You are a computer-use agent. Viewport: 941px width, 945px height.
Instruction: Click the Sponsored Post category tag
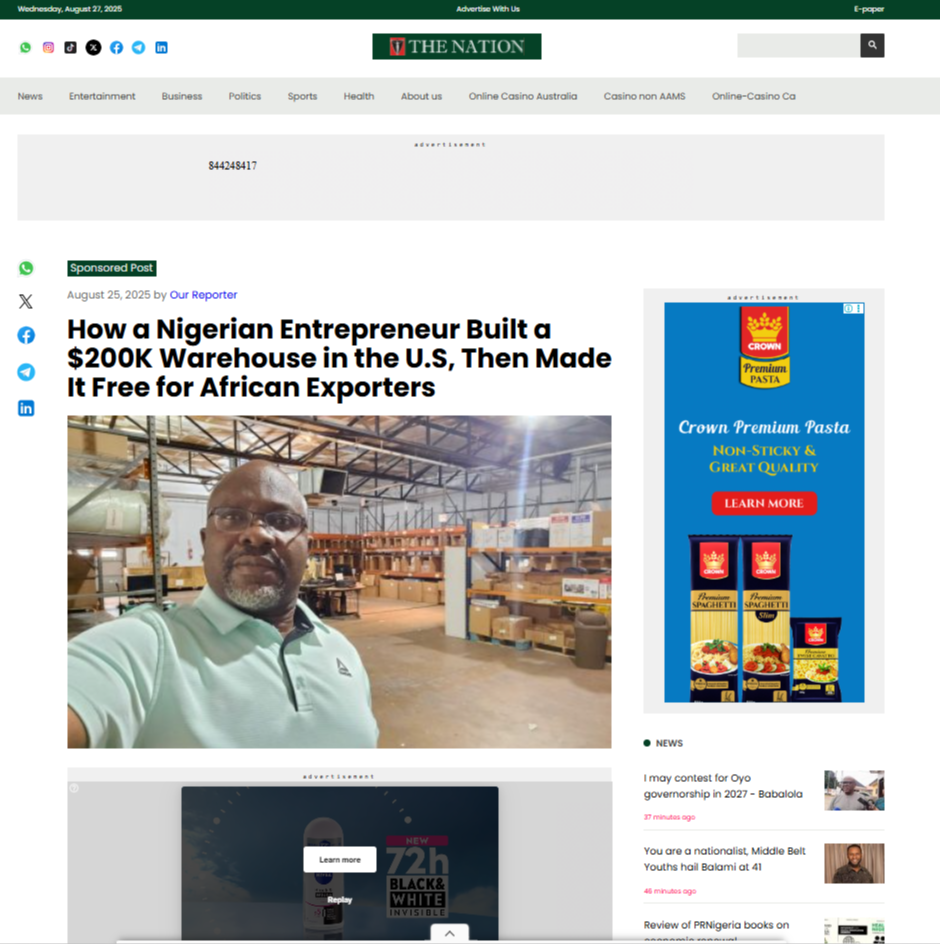(112, 268)
